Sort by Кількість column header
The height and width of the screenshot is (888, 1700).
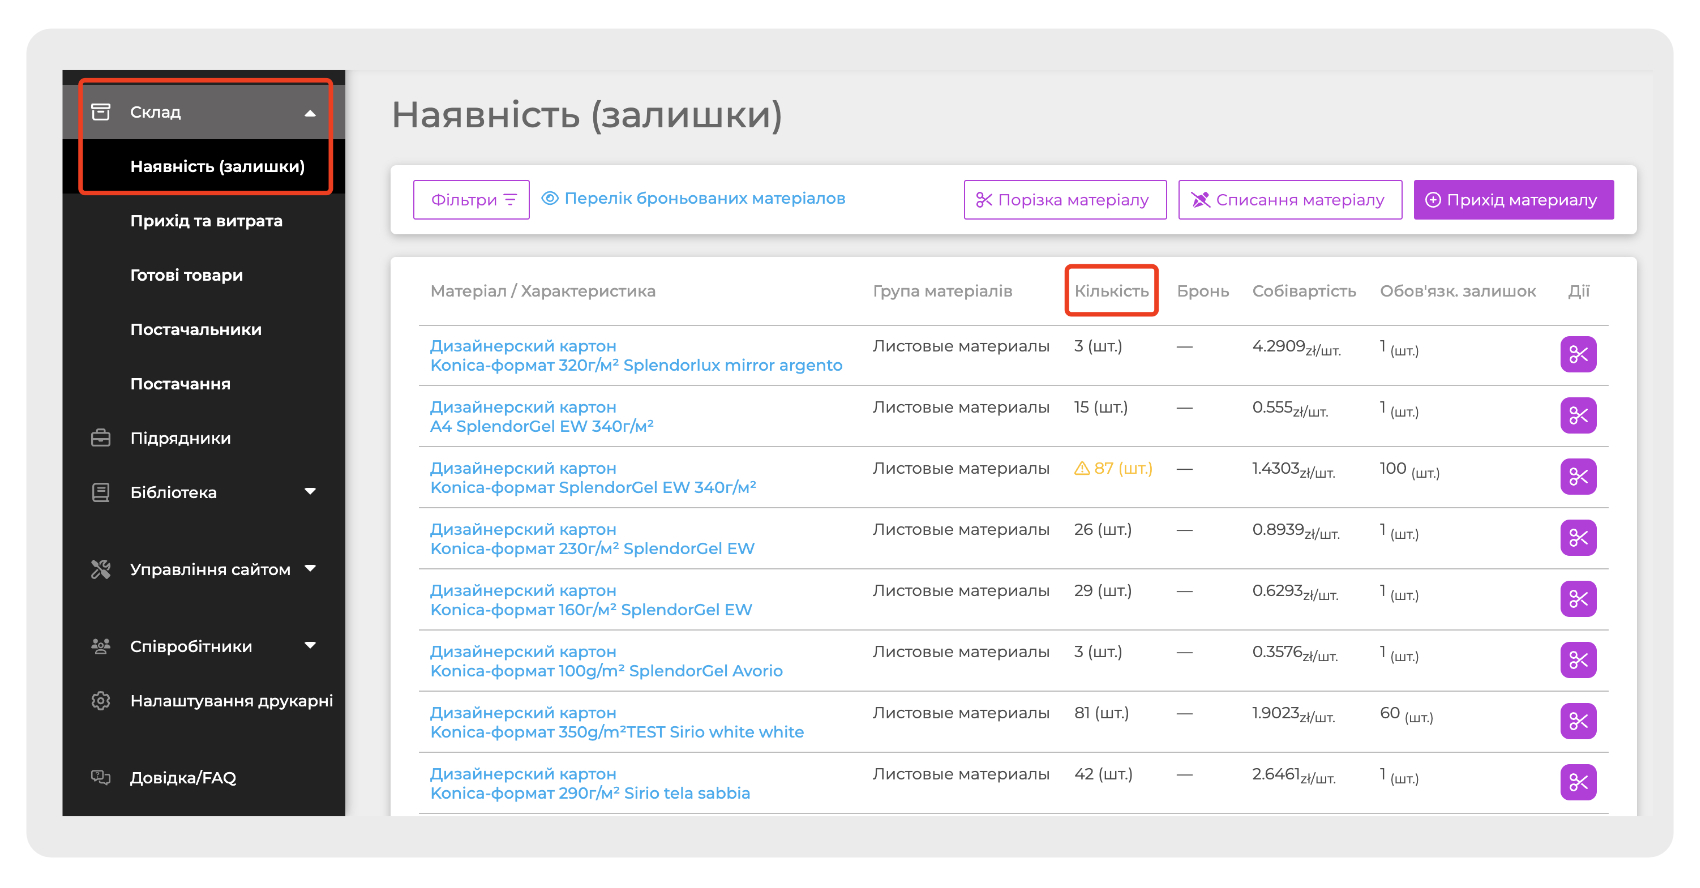point(1112,291)
